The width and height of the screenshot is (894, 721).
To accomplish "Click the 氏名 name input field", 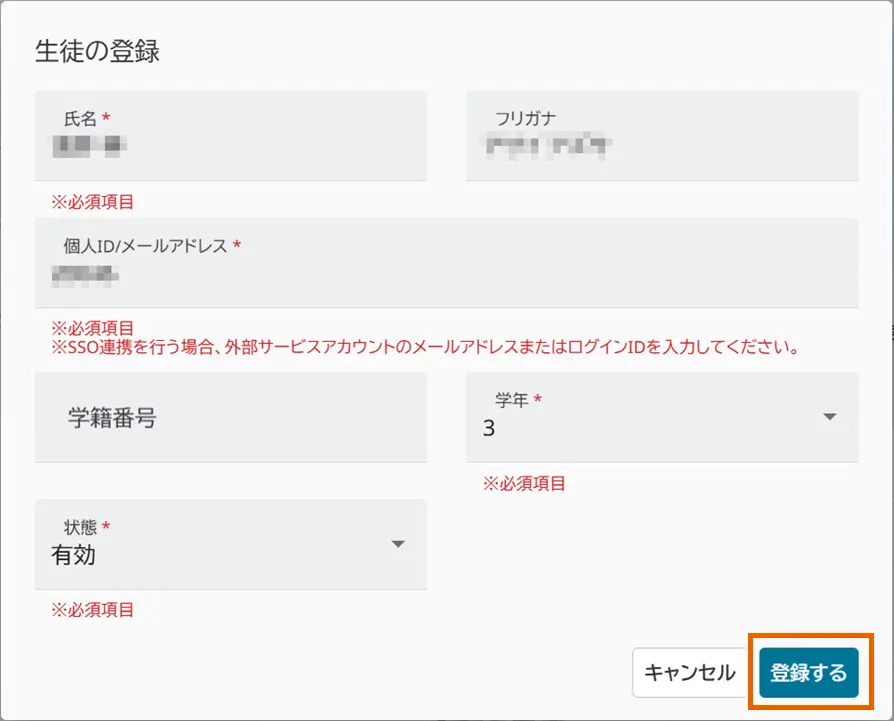I will point(230,147).
